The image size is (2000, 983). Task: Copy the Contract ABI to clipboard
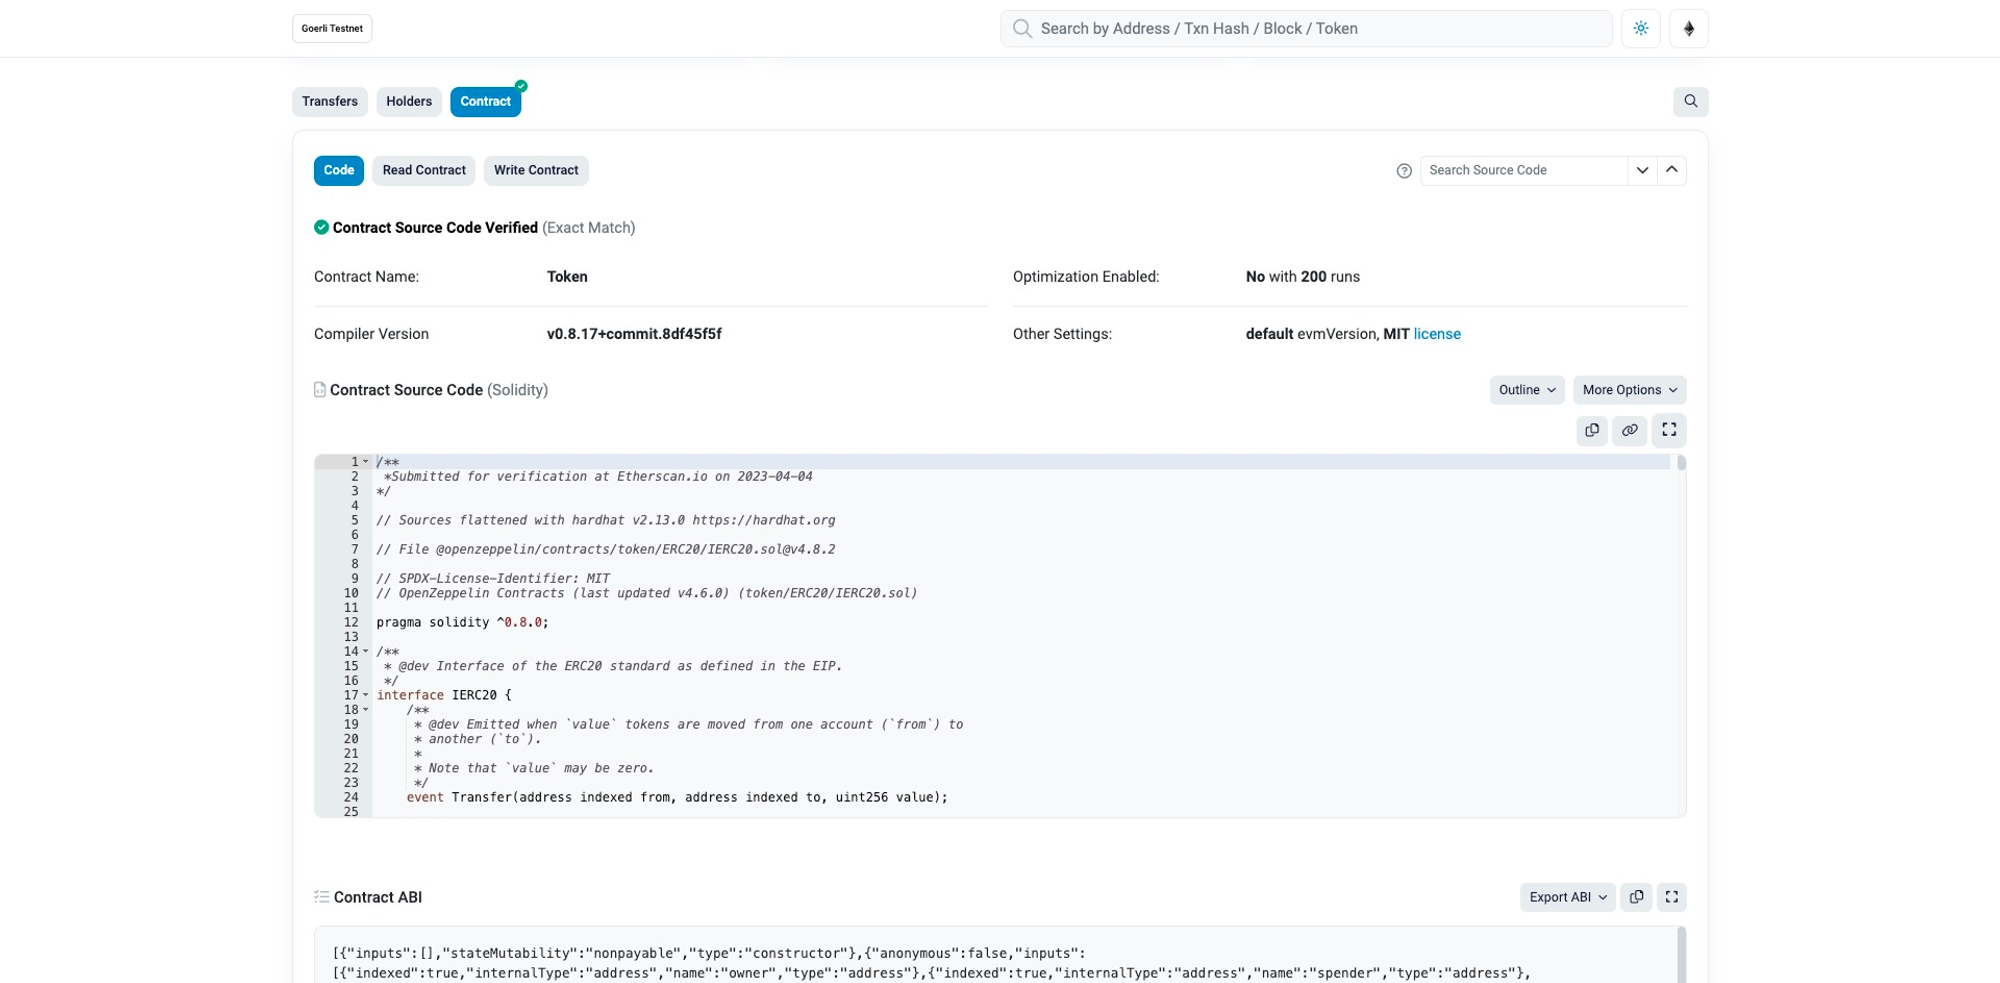[x=1636, y=897]
